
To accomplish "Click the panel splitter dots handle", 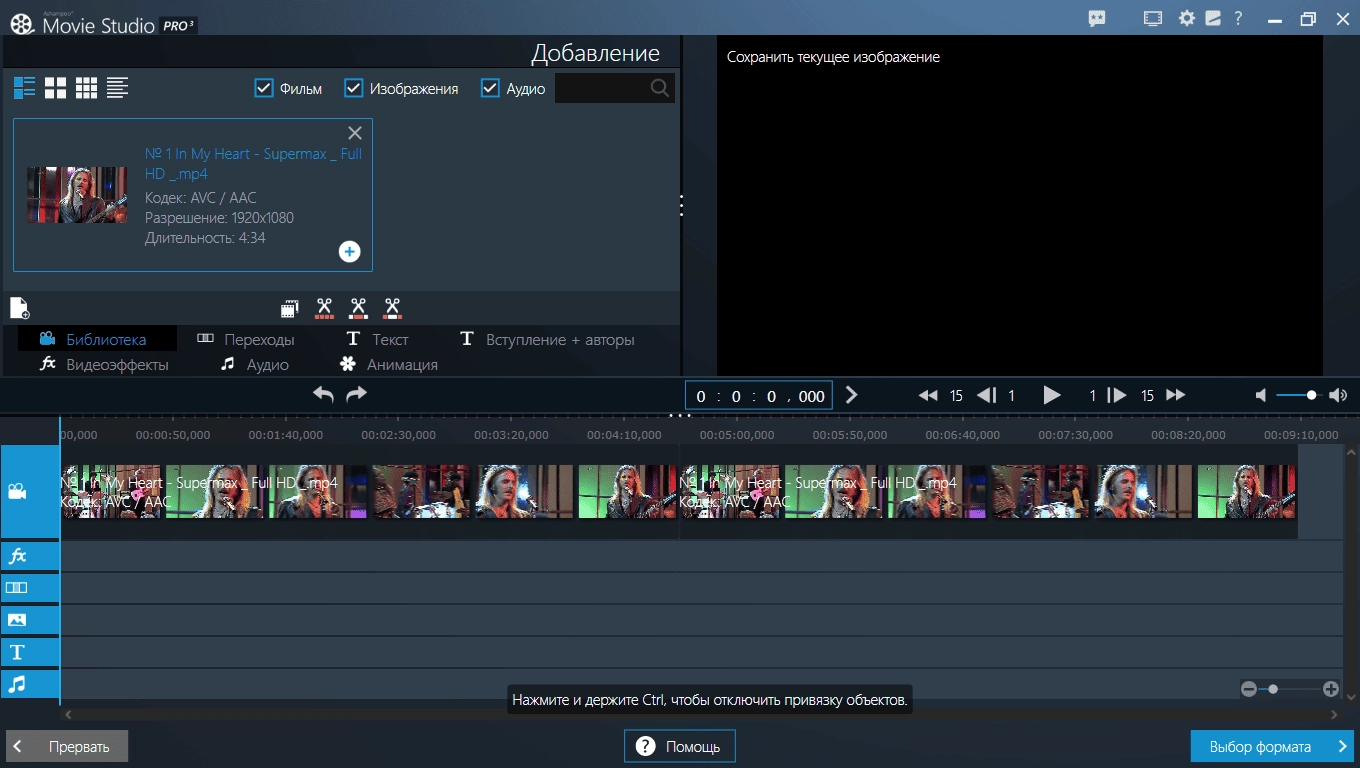I will point(681,205).
